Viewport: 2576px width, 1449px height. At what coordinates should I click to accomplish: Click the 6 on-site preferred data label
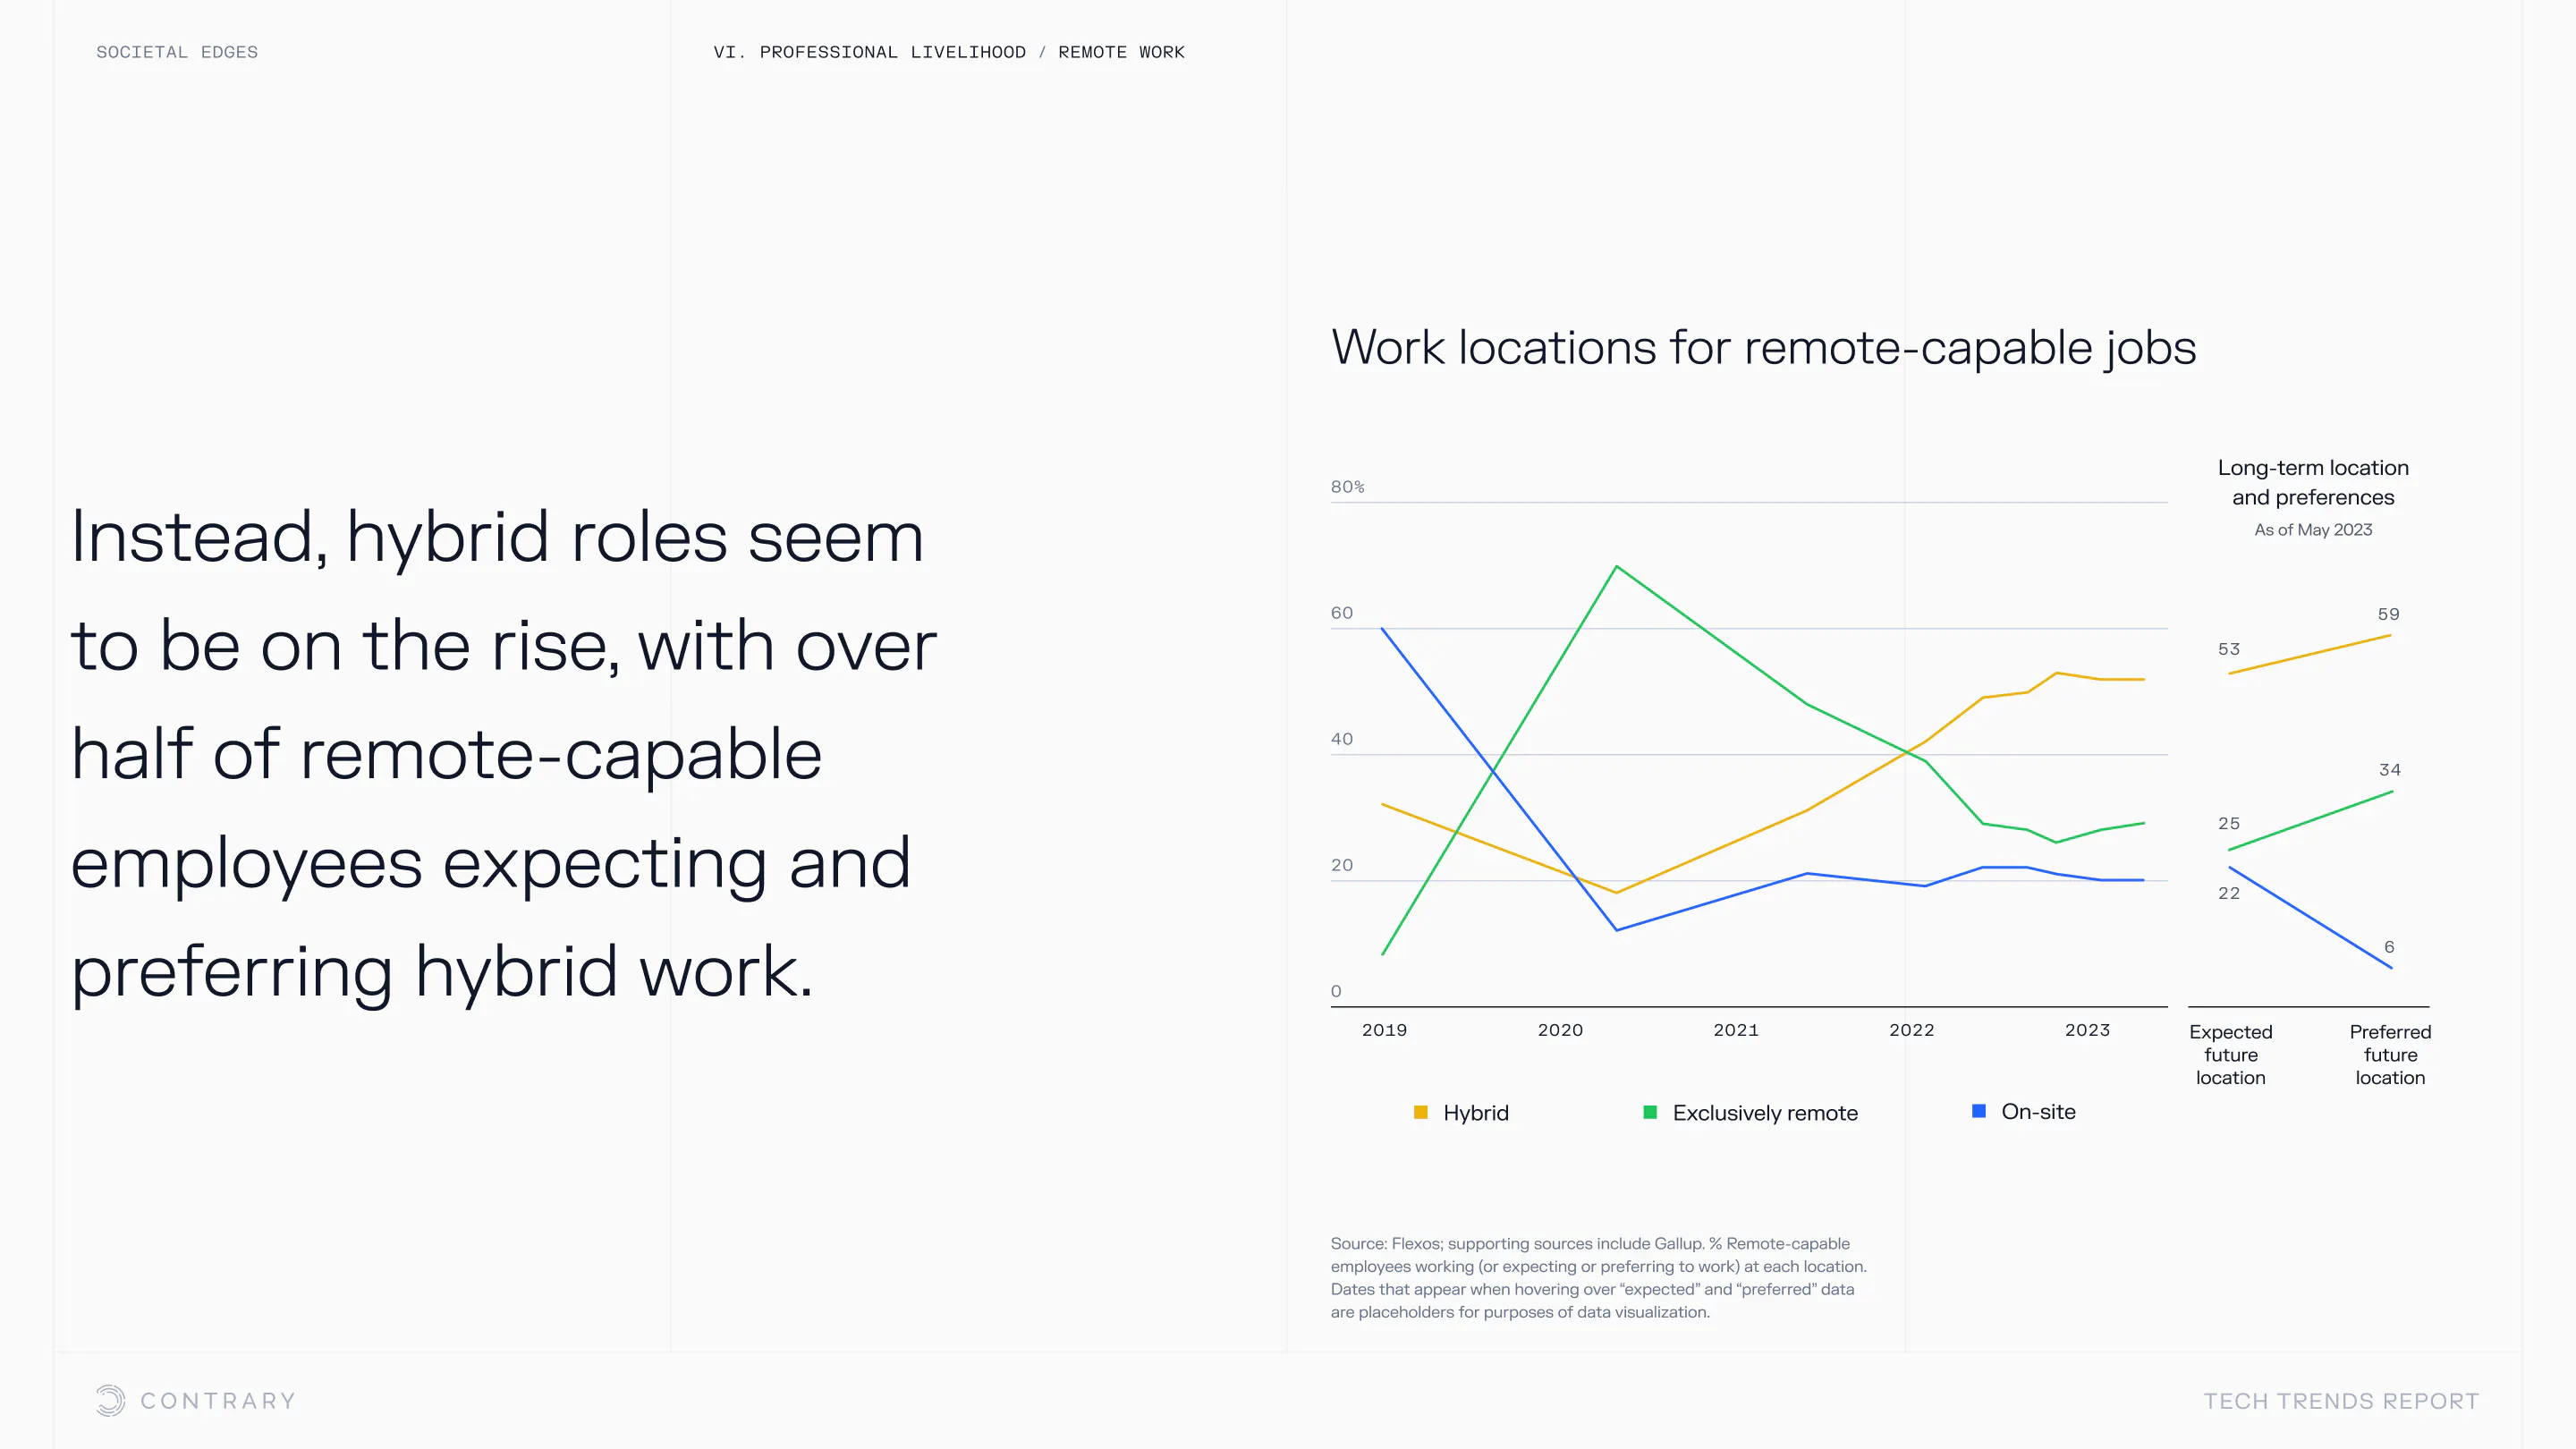tap(2389, 947)
